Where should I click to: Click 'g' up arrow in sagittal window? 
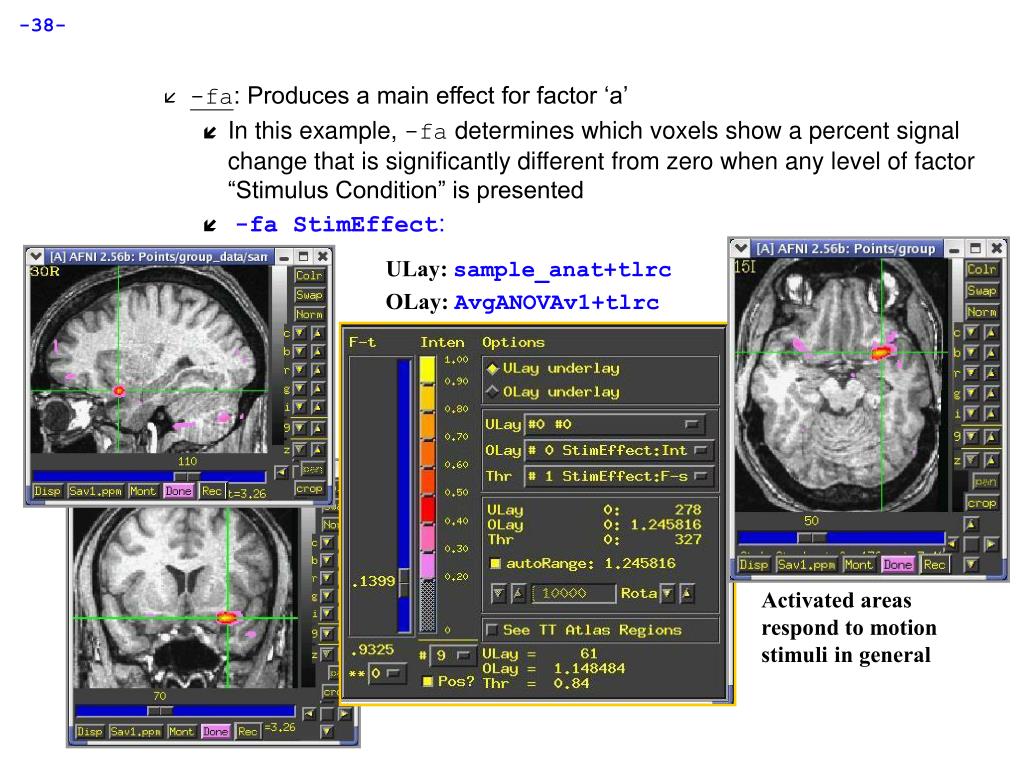click(317, 389)
